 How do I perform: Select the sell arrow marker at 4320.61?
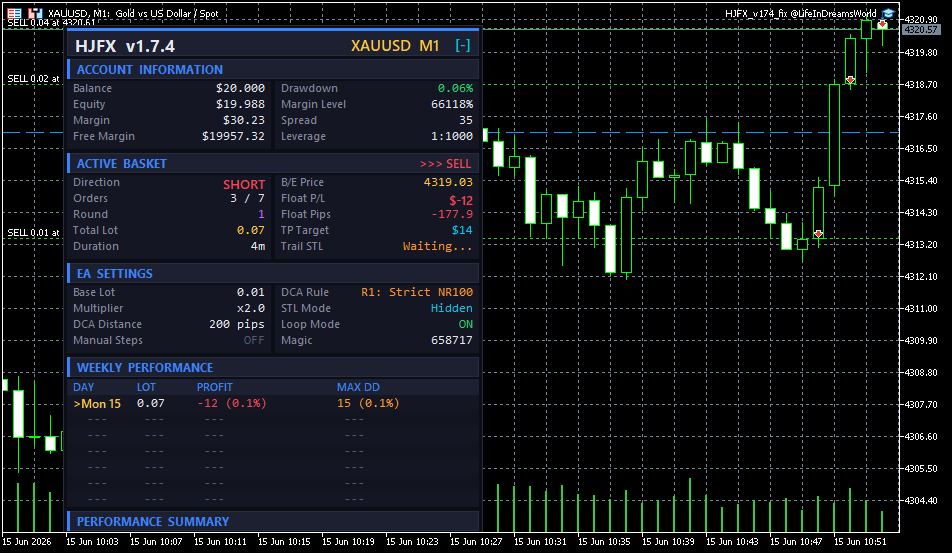tap(882, 25)
